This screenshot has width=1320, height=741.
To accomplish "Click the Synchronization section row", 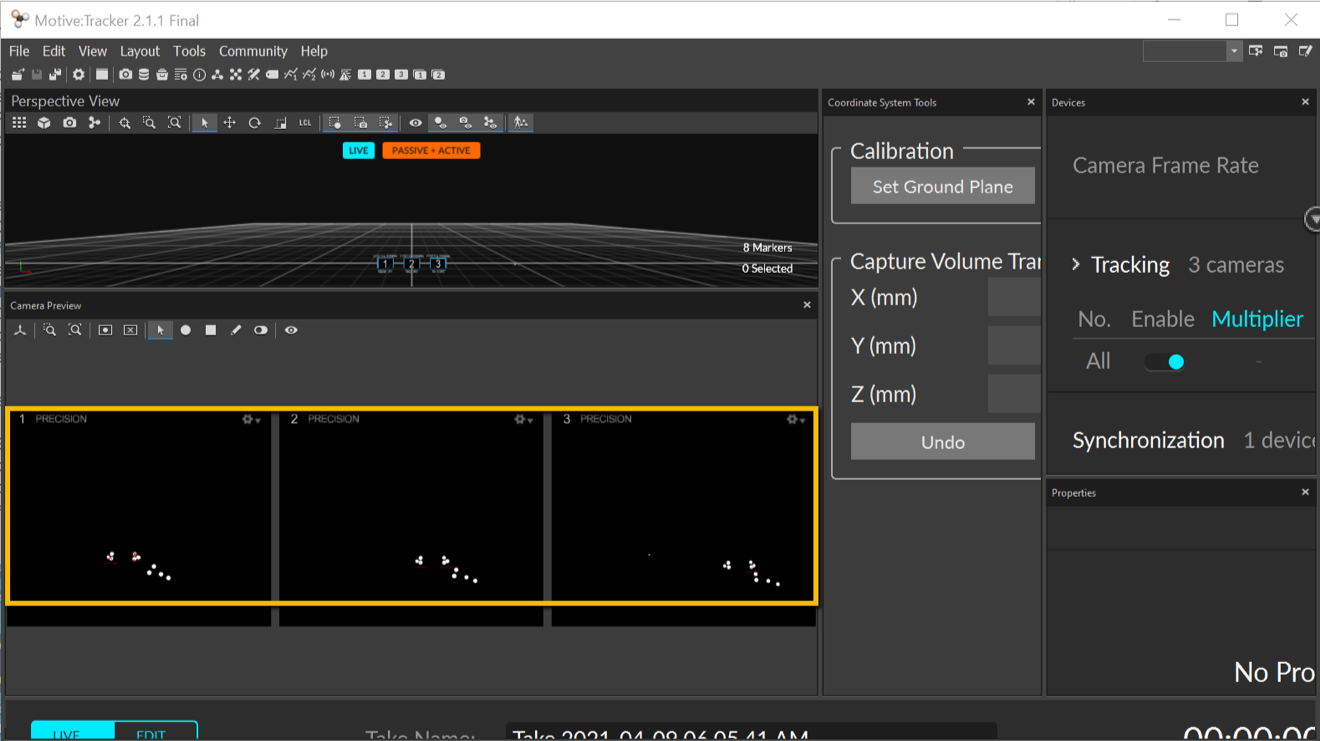I will (1182, 440).
